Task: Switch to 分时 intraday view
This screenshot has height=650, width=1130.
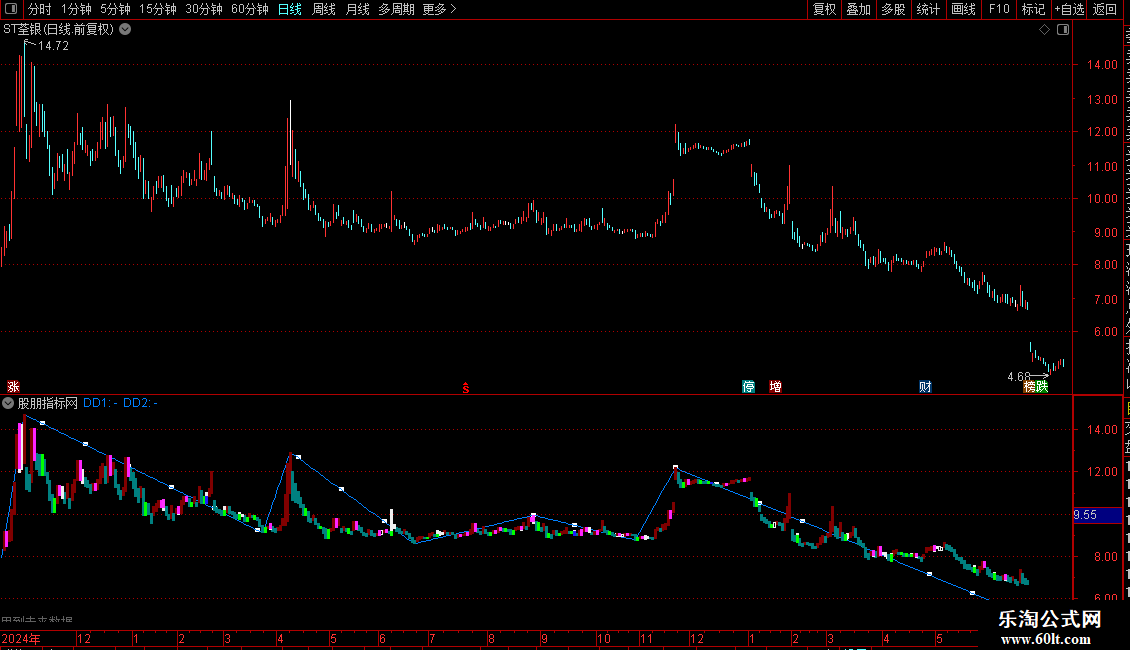Action: click(40, 9)
